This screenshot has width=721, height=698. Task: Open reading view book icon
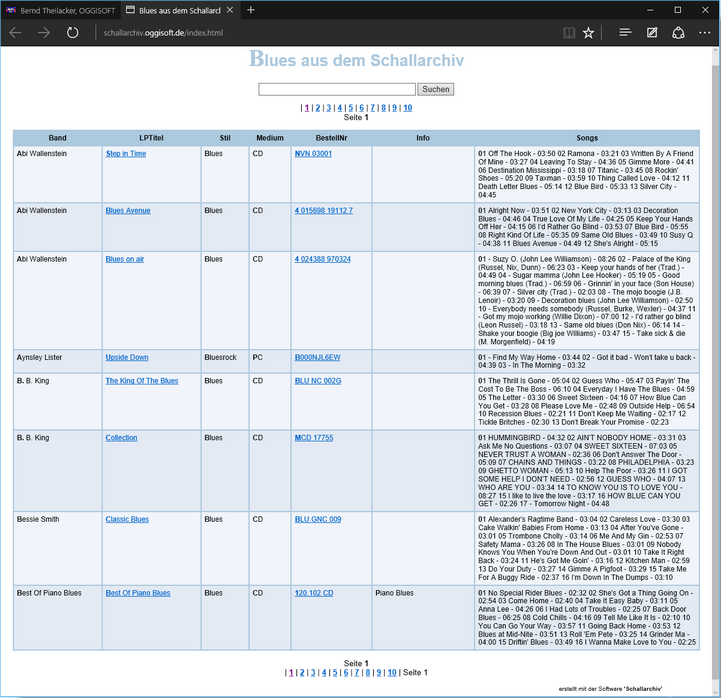[x=569, y=33]
